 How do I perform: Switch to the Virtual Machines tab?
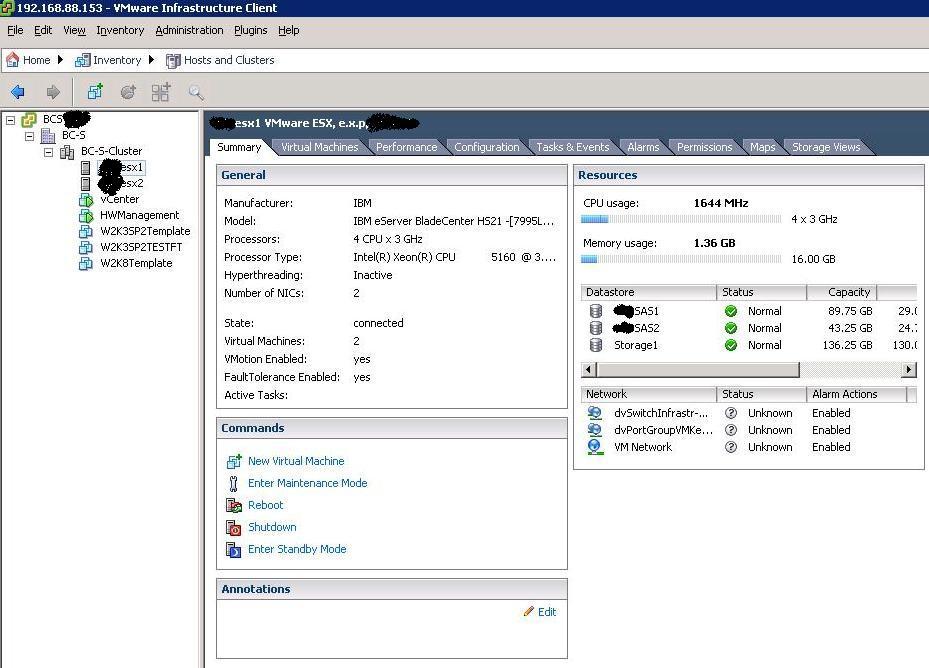click(319, 147)
